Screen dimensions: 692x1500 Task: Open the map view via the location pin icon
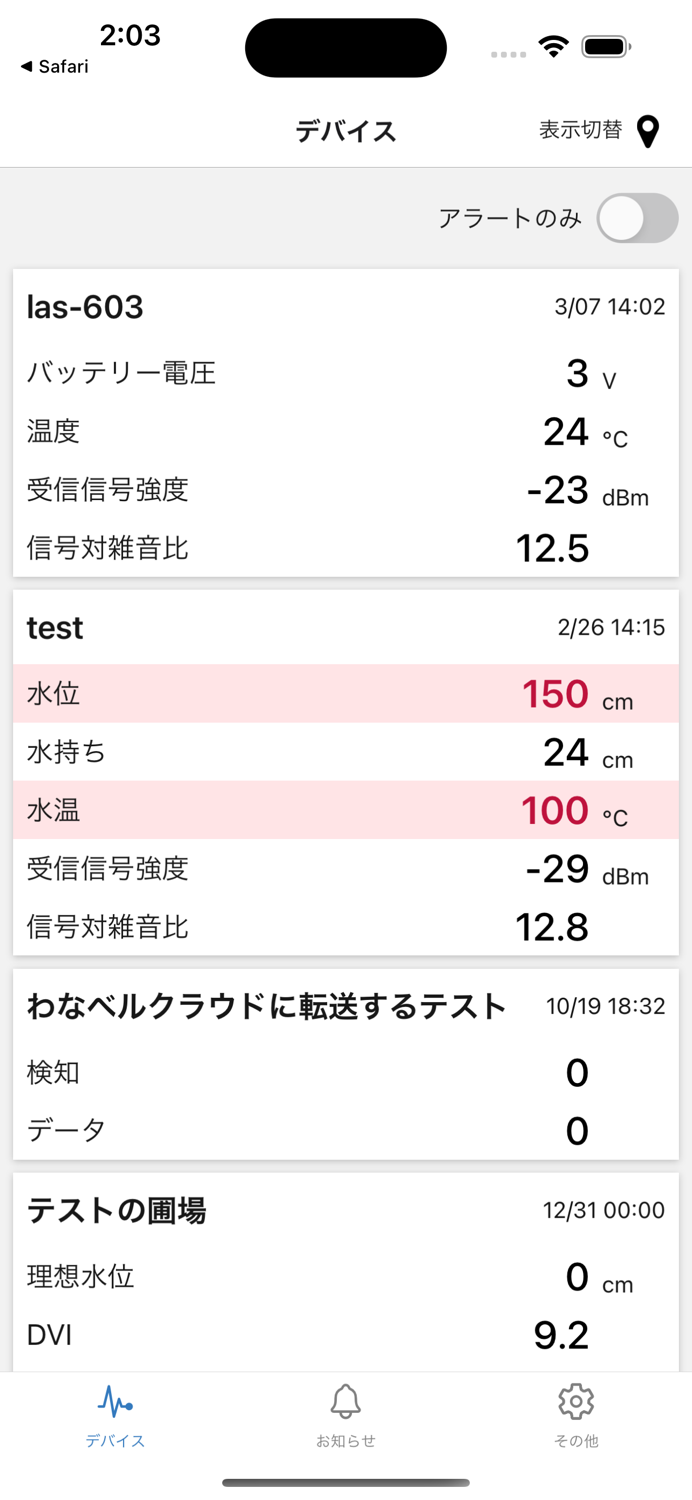pyautogui.click(x=648, y=130)
